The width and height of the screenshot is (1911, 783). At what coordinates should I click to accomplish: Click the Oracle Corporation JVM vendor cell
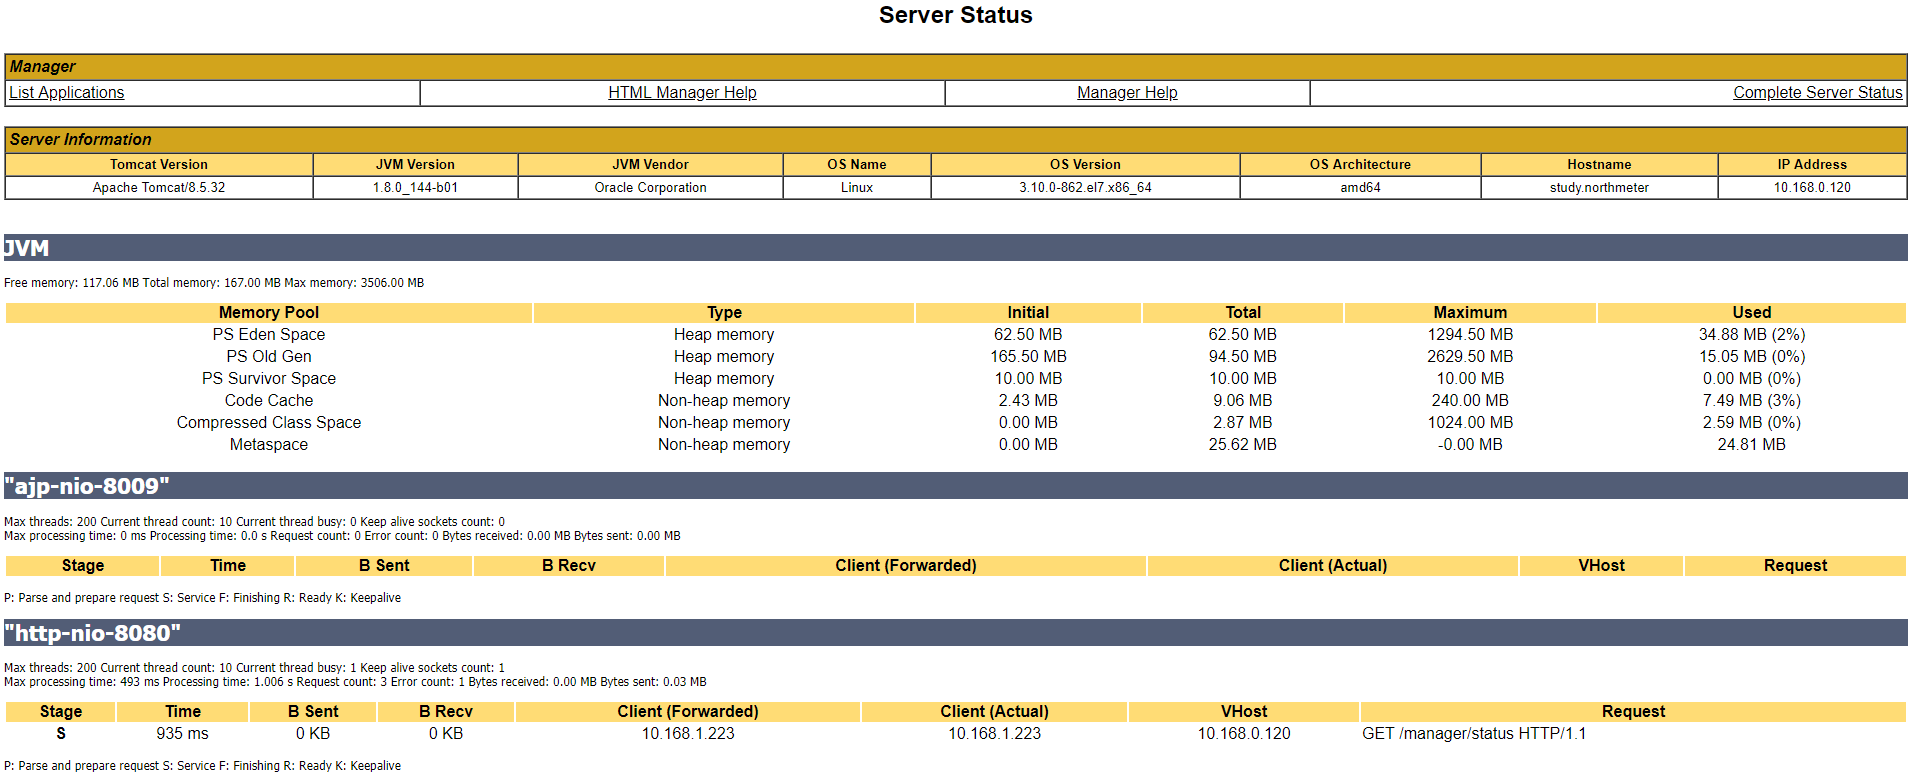pos(650,188)
